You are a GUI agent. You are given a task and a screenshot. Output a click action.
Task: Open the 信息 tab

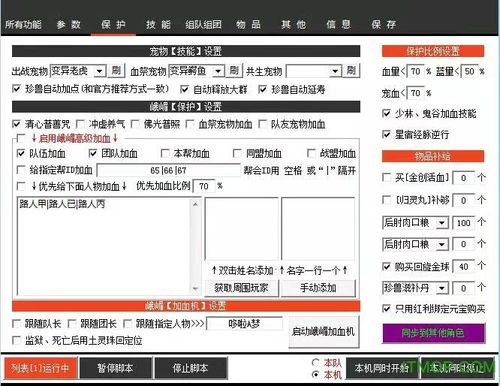pyautogui.click(x=338, y=24)
